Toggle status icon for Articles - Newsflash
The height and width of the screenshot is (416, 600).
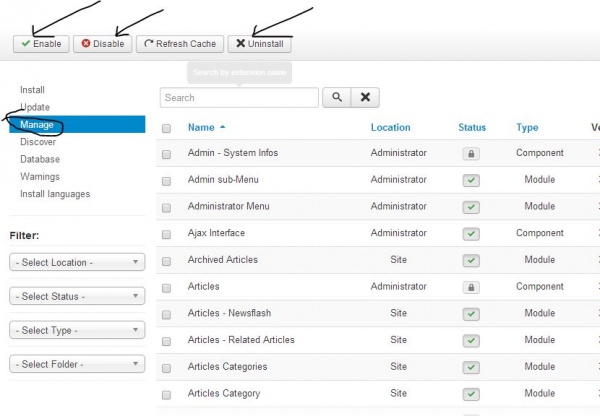[x=470, y=313]
